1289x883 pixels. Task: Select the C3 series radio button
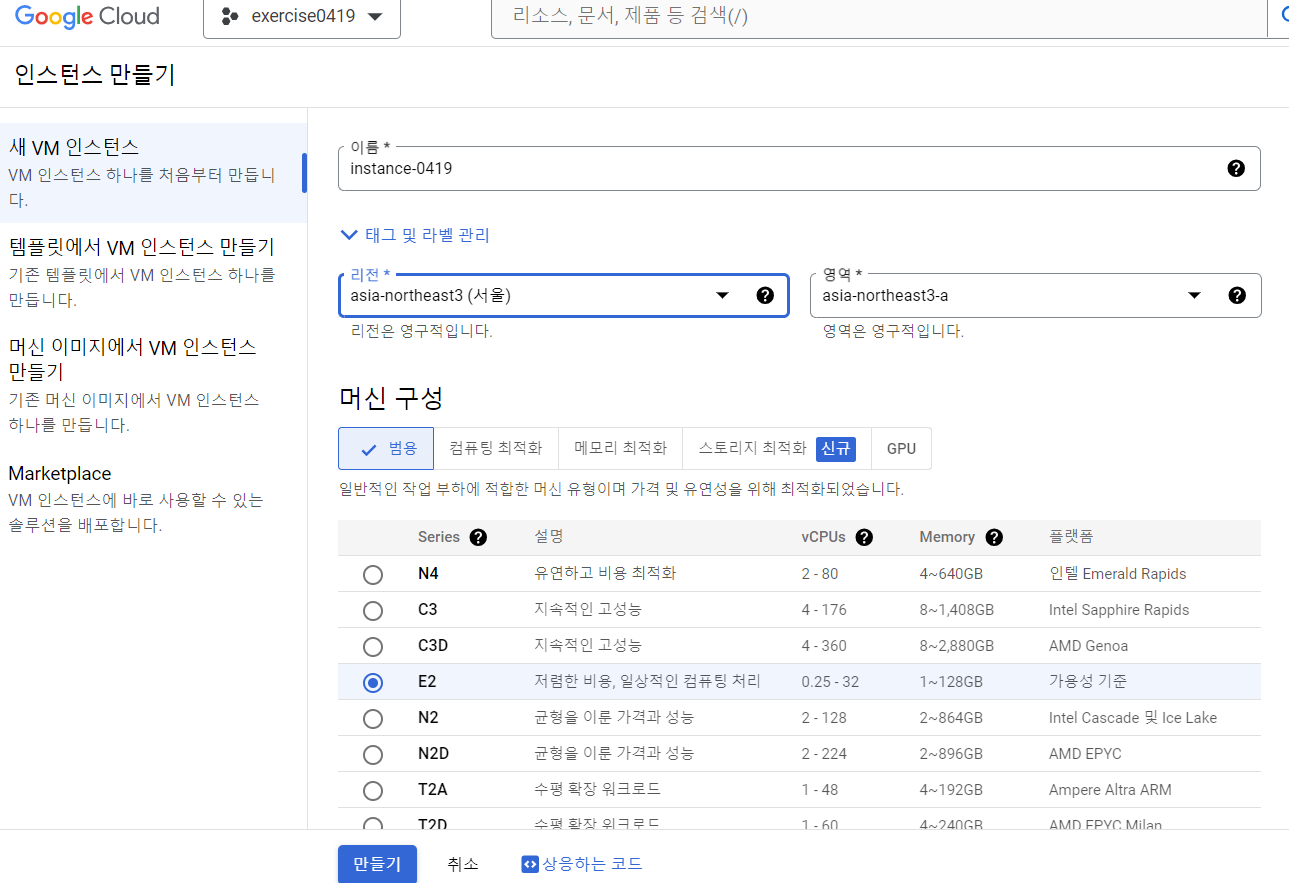(x=373, y=610)
